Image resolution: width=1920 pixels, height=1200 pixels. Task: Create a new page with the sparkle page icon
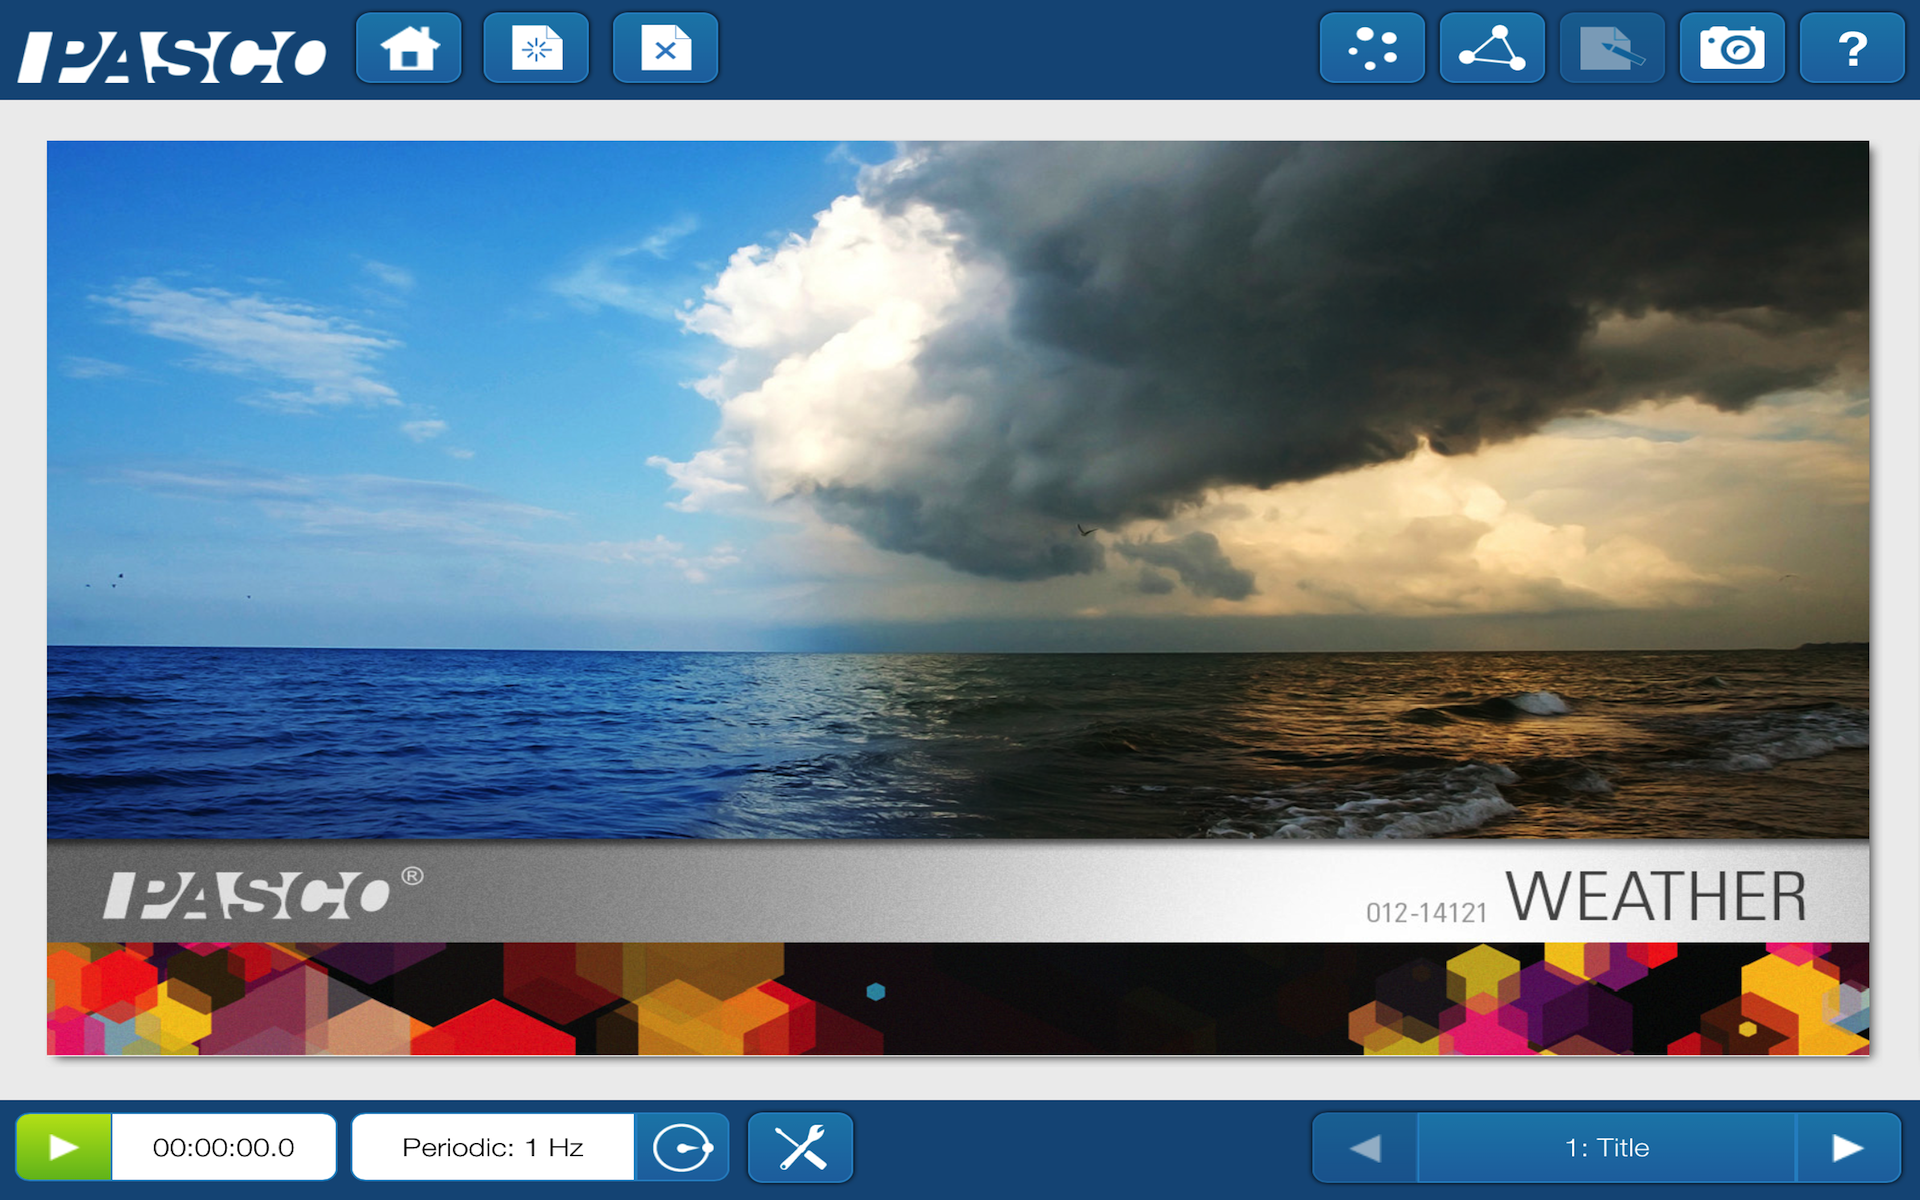coord(536,48)
